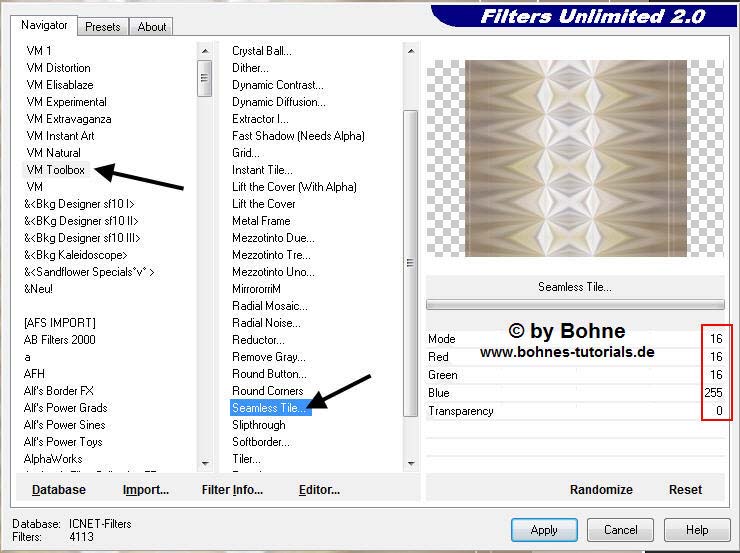Screen dimensions: 740x553
Task: Switch to the Presets tab
Action: click(102, 27)
